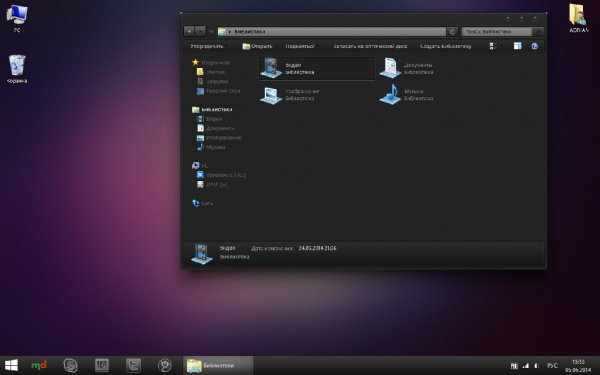
Task: Select Библиотеки in the navigation tree
Action: coord(217,109)
